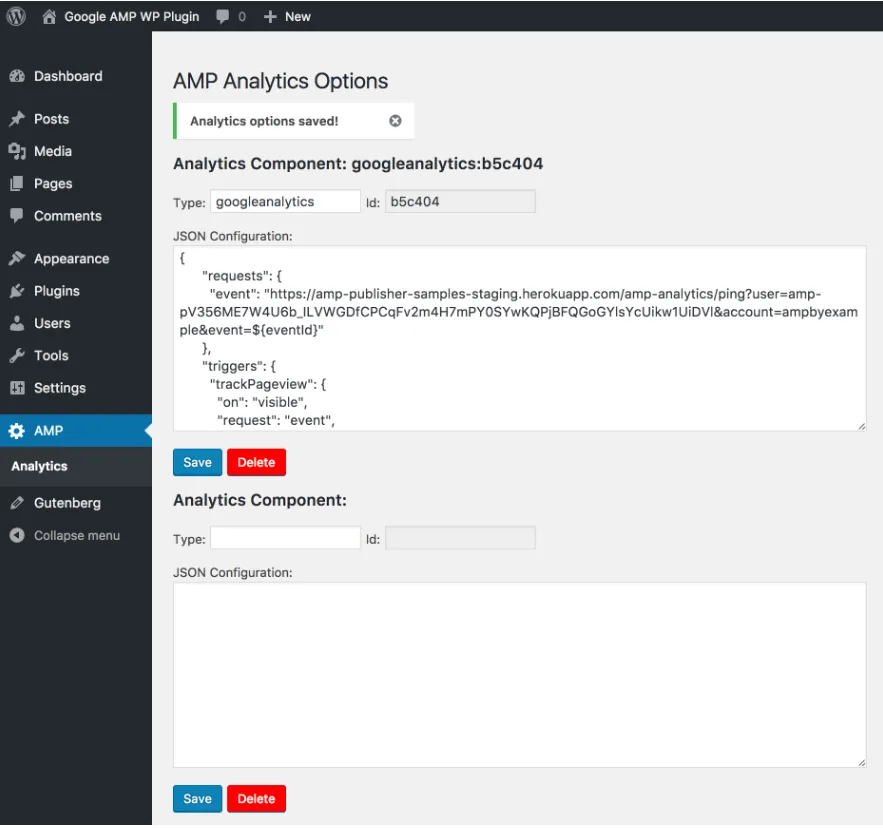Open Comments menu item
883x828 pixels.
pyautogui.click(x=76, y=216)
